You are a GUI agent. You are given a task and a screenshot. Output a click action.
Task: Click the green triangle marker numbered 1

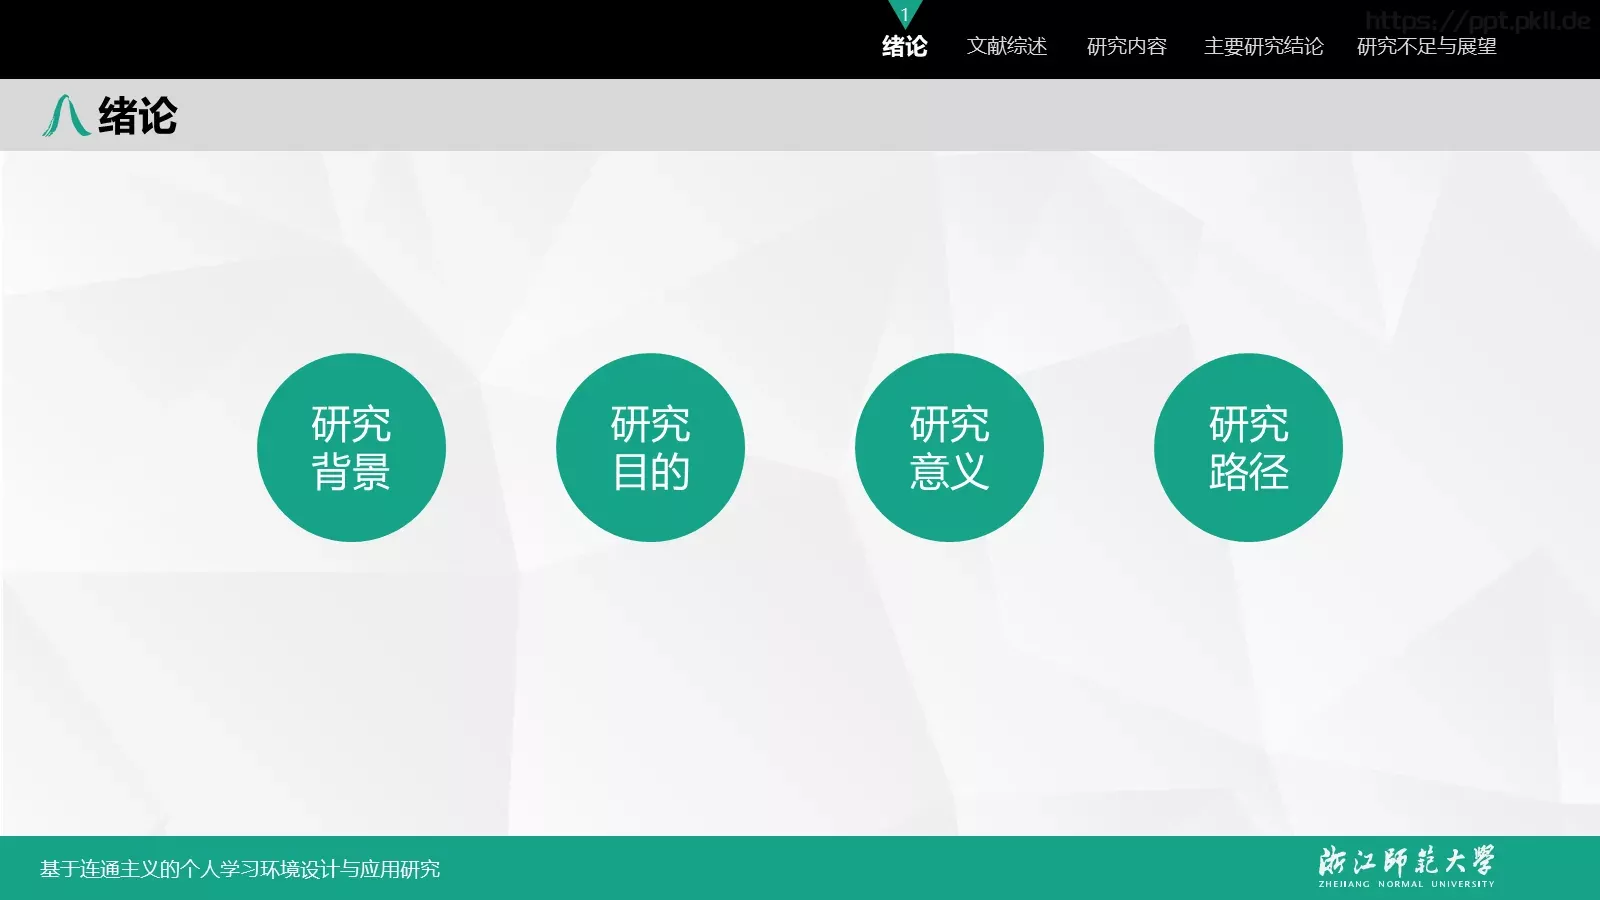(904, 13)
